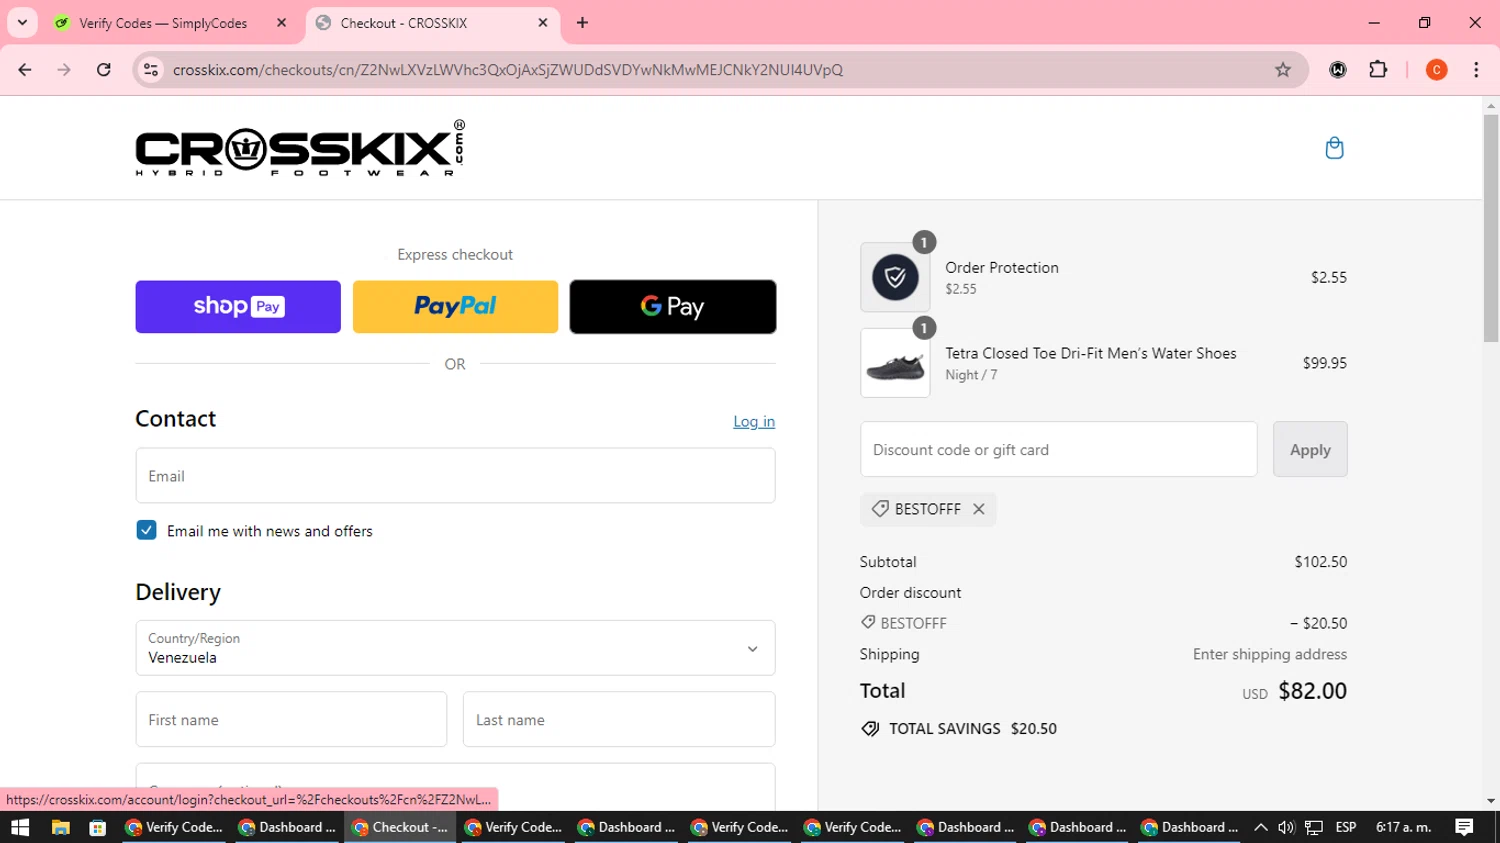Open the Chrome three-dot menu
The height and width of the screenshot is (843, 1500).
1476,70
